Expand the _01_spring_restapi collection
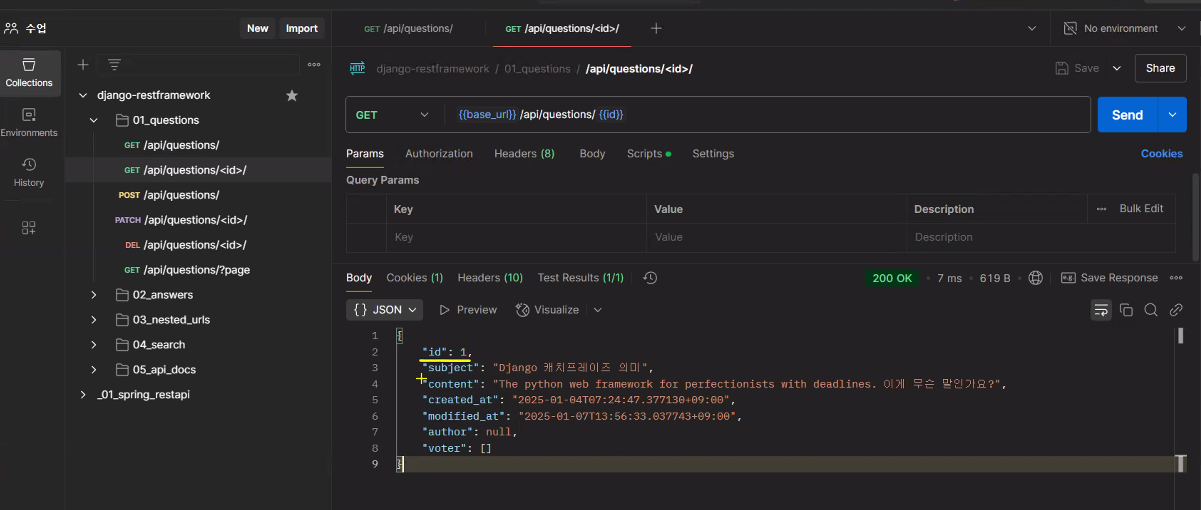Screen dimensions: 1201x510 tap(83, 395)
